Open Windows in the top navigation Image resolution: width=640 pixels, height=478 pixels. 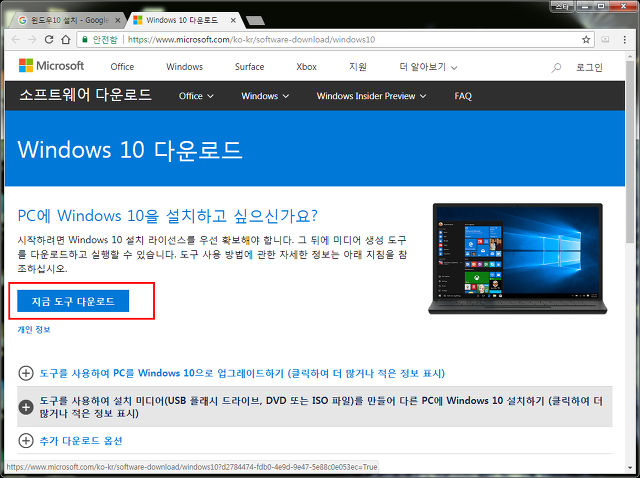184,67
